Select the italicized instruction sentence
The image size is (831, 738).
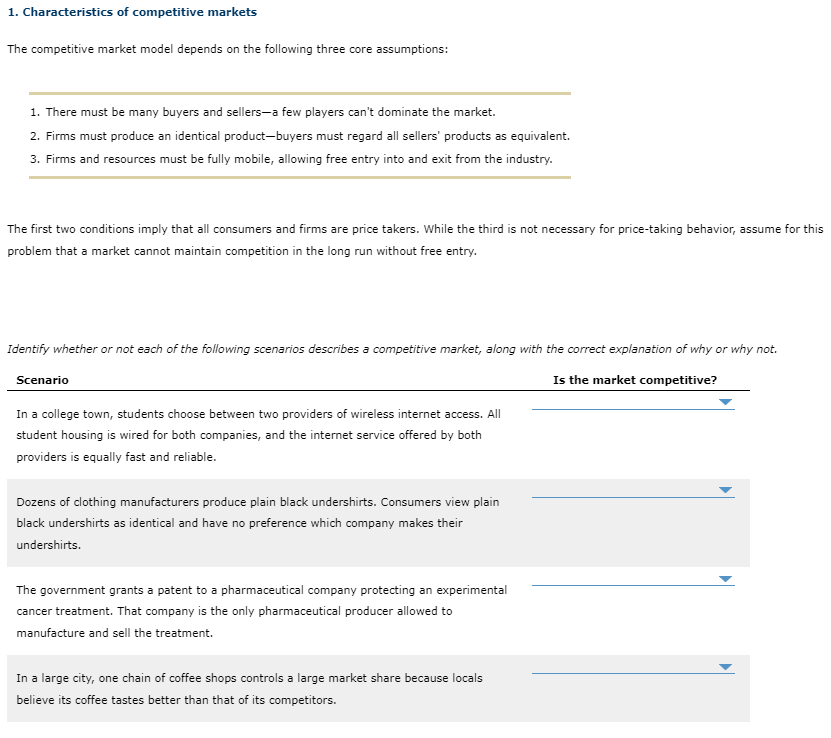tap(395, 349)
